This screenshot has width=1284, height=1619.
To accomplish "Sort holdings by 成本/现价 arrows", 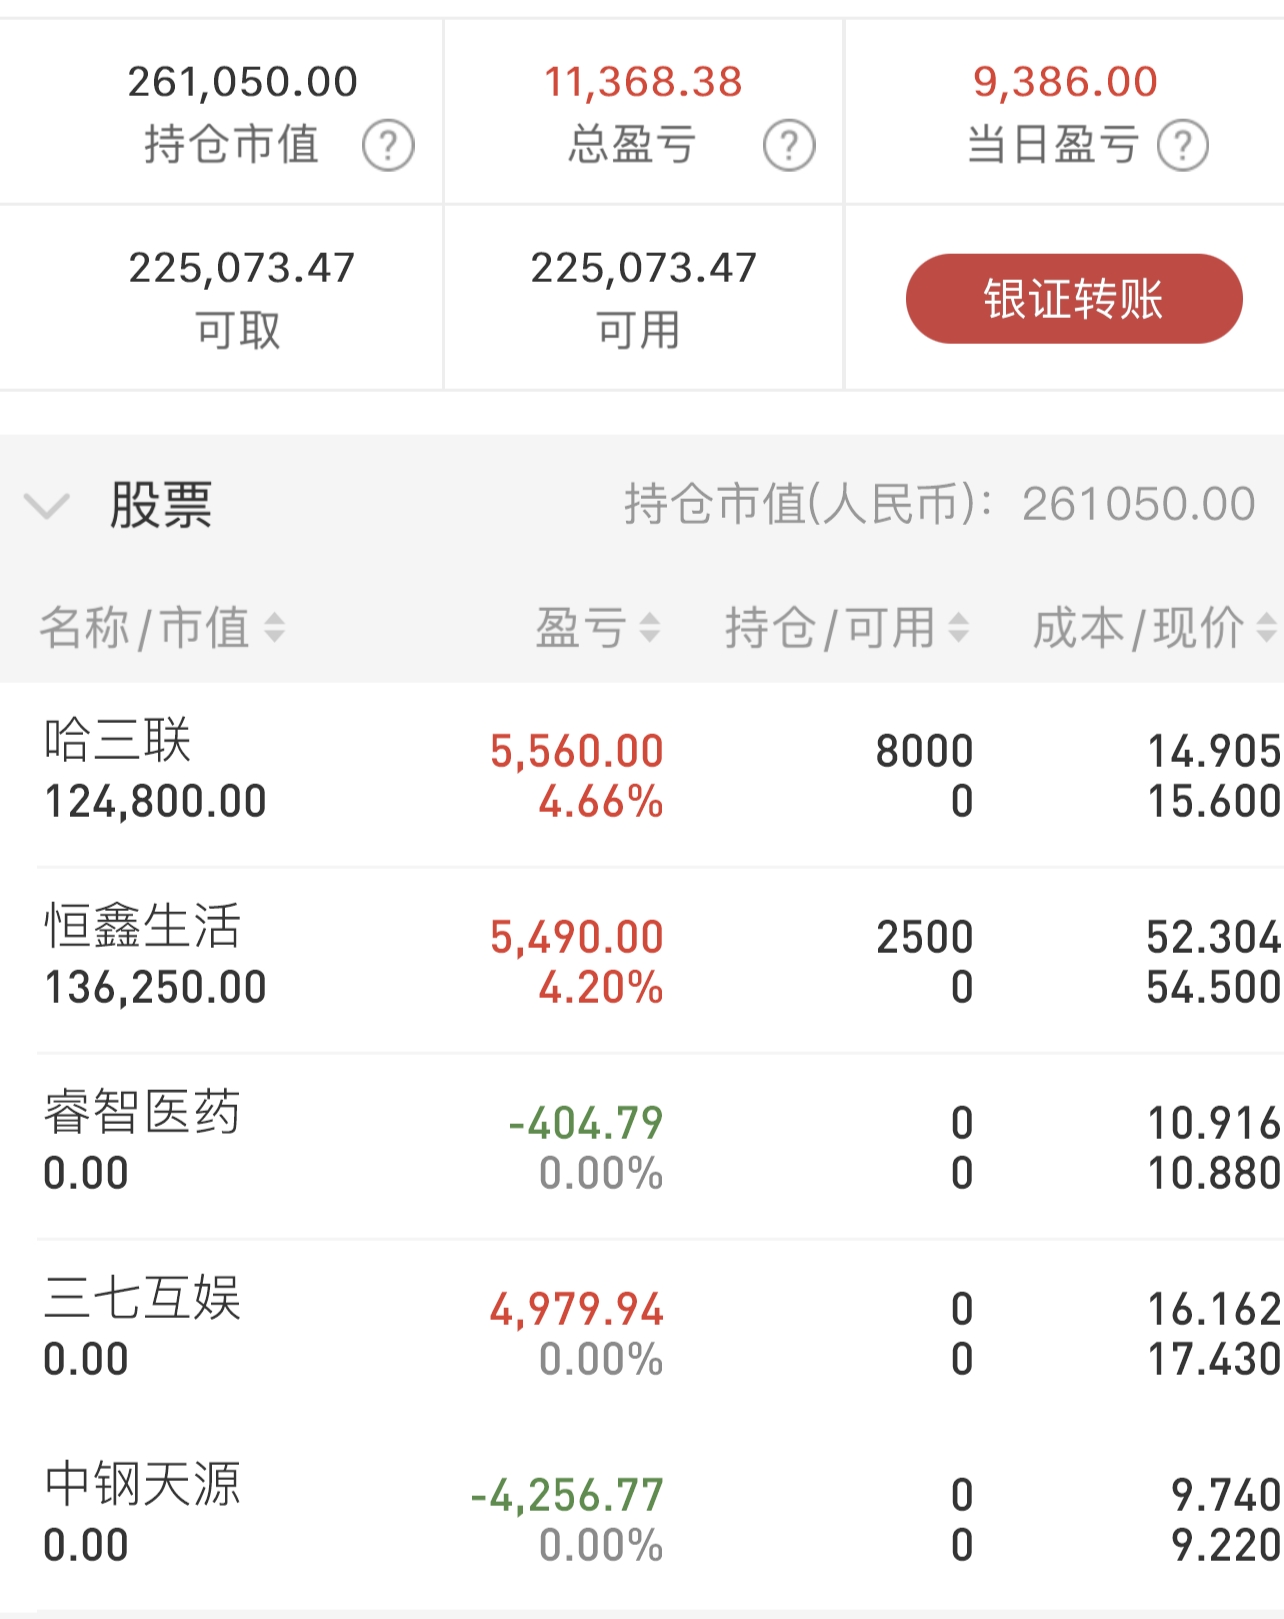I will coord(1266,628).
